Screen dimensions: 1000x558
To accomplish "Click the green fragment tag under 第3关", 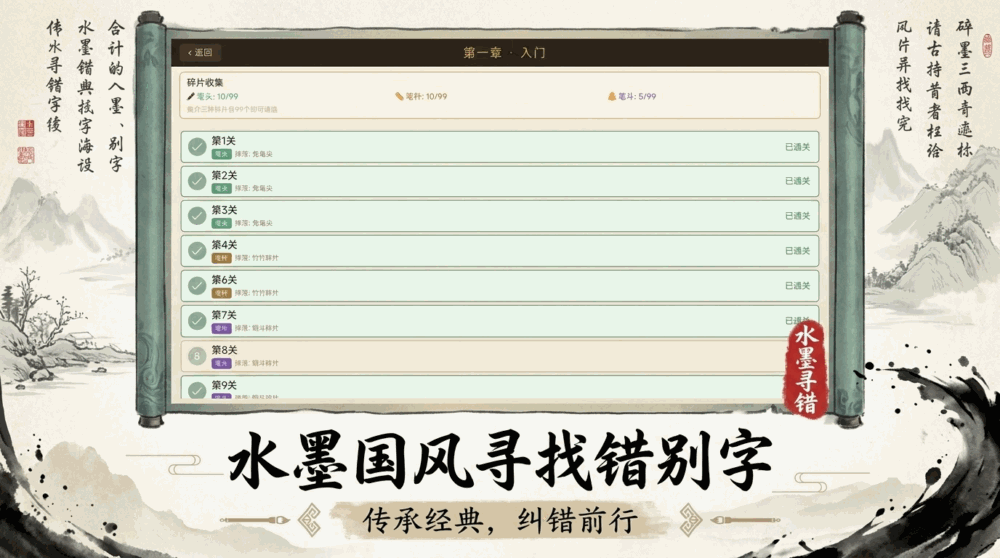I will (x=221, y=223).
